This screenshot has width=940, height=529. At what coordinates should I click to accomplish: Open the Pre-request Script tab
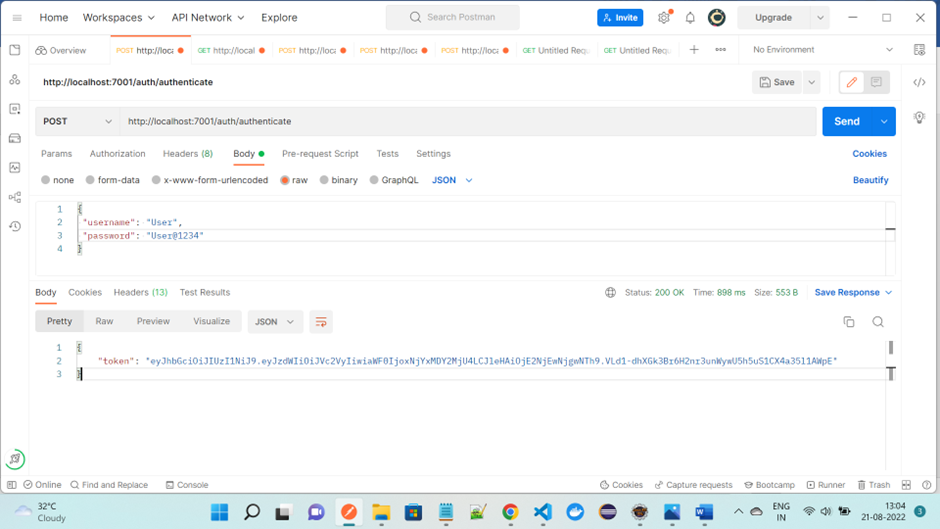pyautogui.click(x=320, y=154)
